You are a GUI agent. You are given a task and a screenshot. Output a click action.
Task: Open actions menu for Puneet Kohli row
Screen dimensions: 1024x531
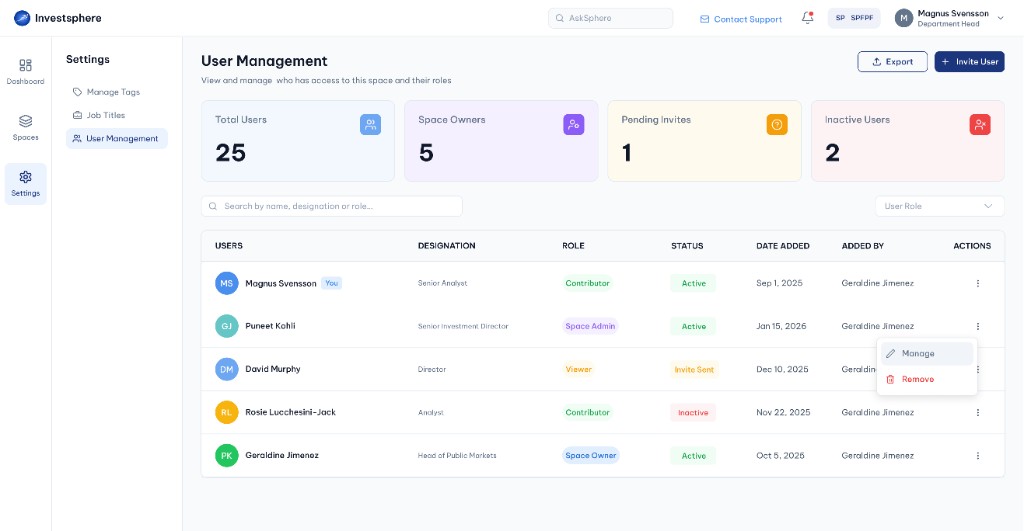coord(978,326)
